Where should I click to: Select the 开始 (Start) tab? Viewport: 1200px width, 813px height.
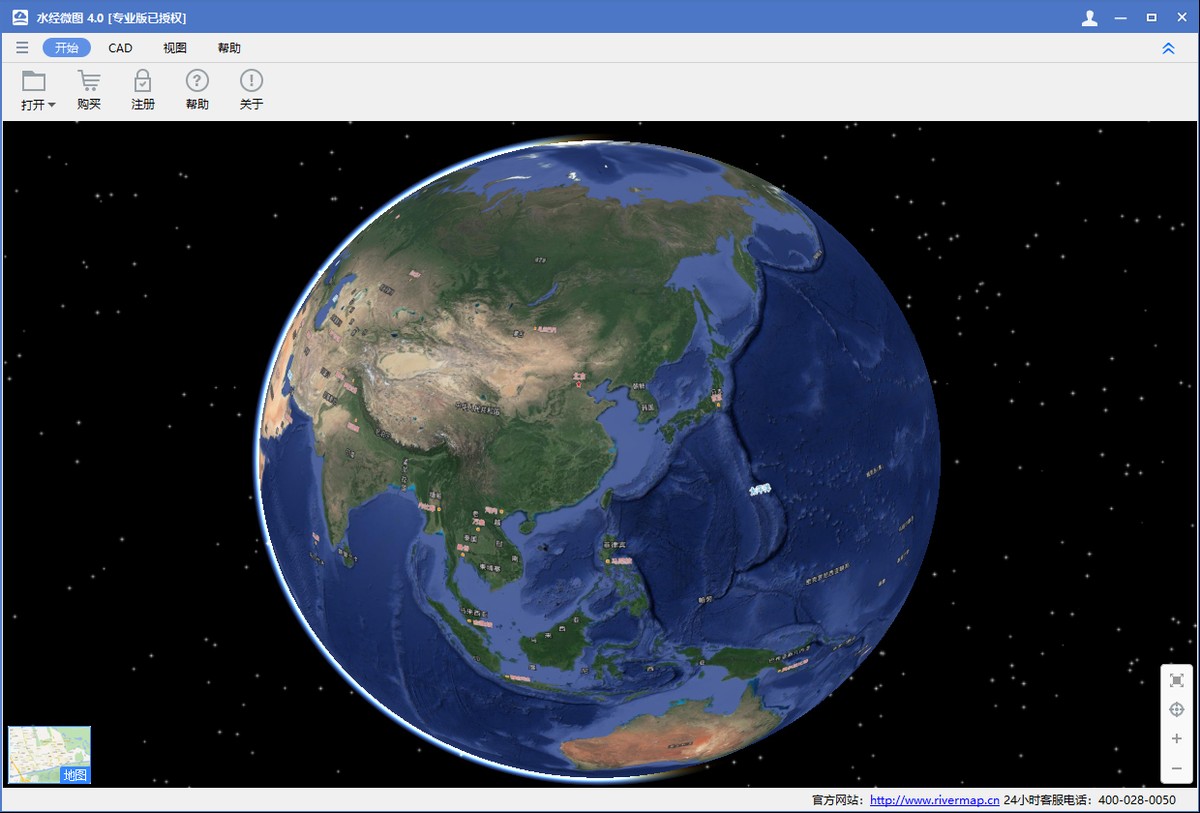click(x=66, y=47)
